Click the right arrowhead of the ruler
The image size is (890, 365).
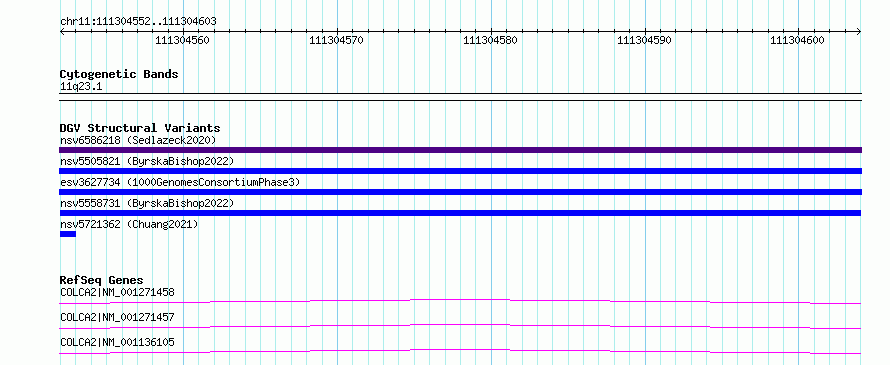point(859,31)
